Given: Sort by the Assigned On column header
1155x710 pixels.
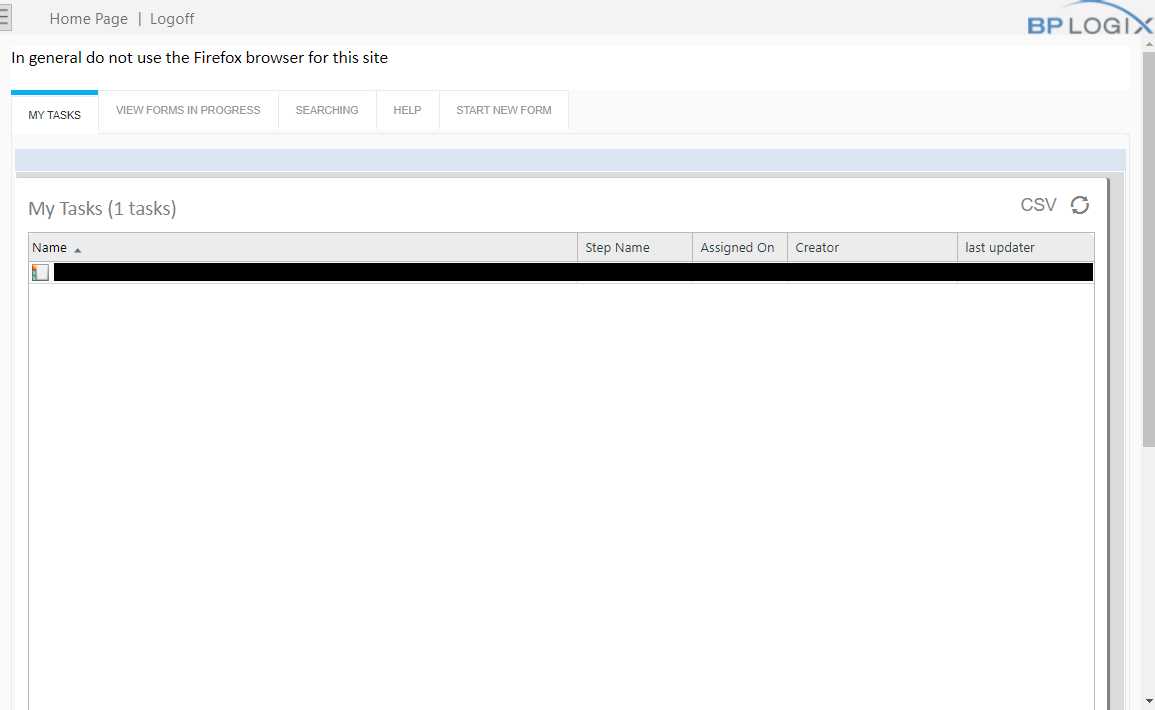Looking at the screenshot, I should [x=737, y=248].
